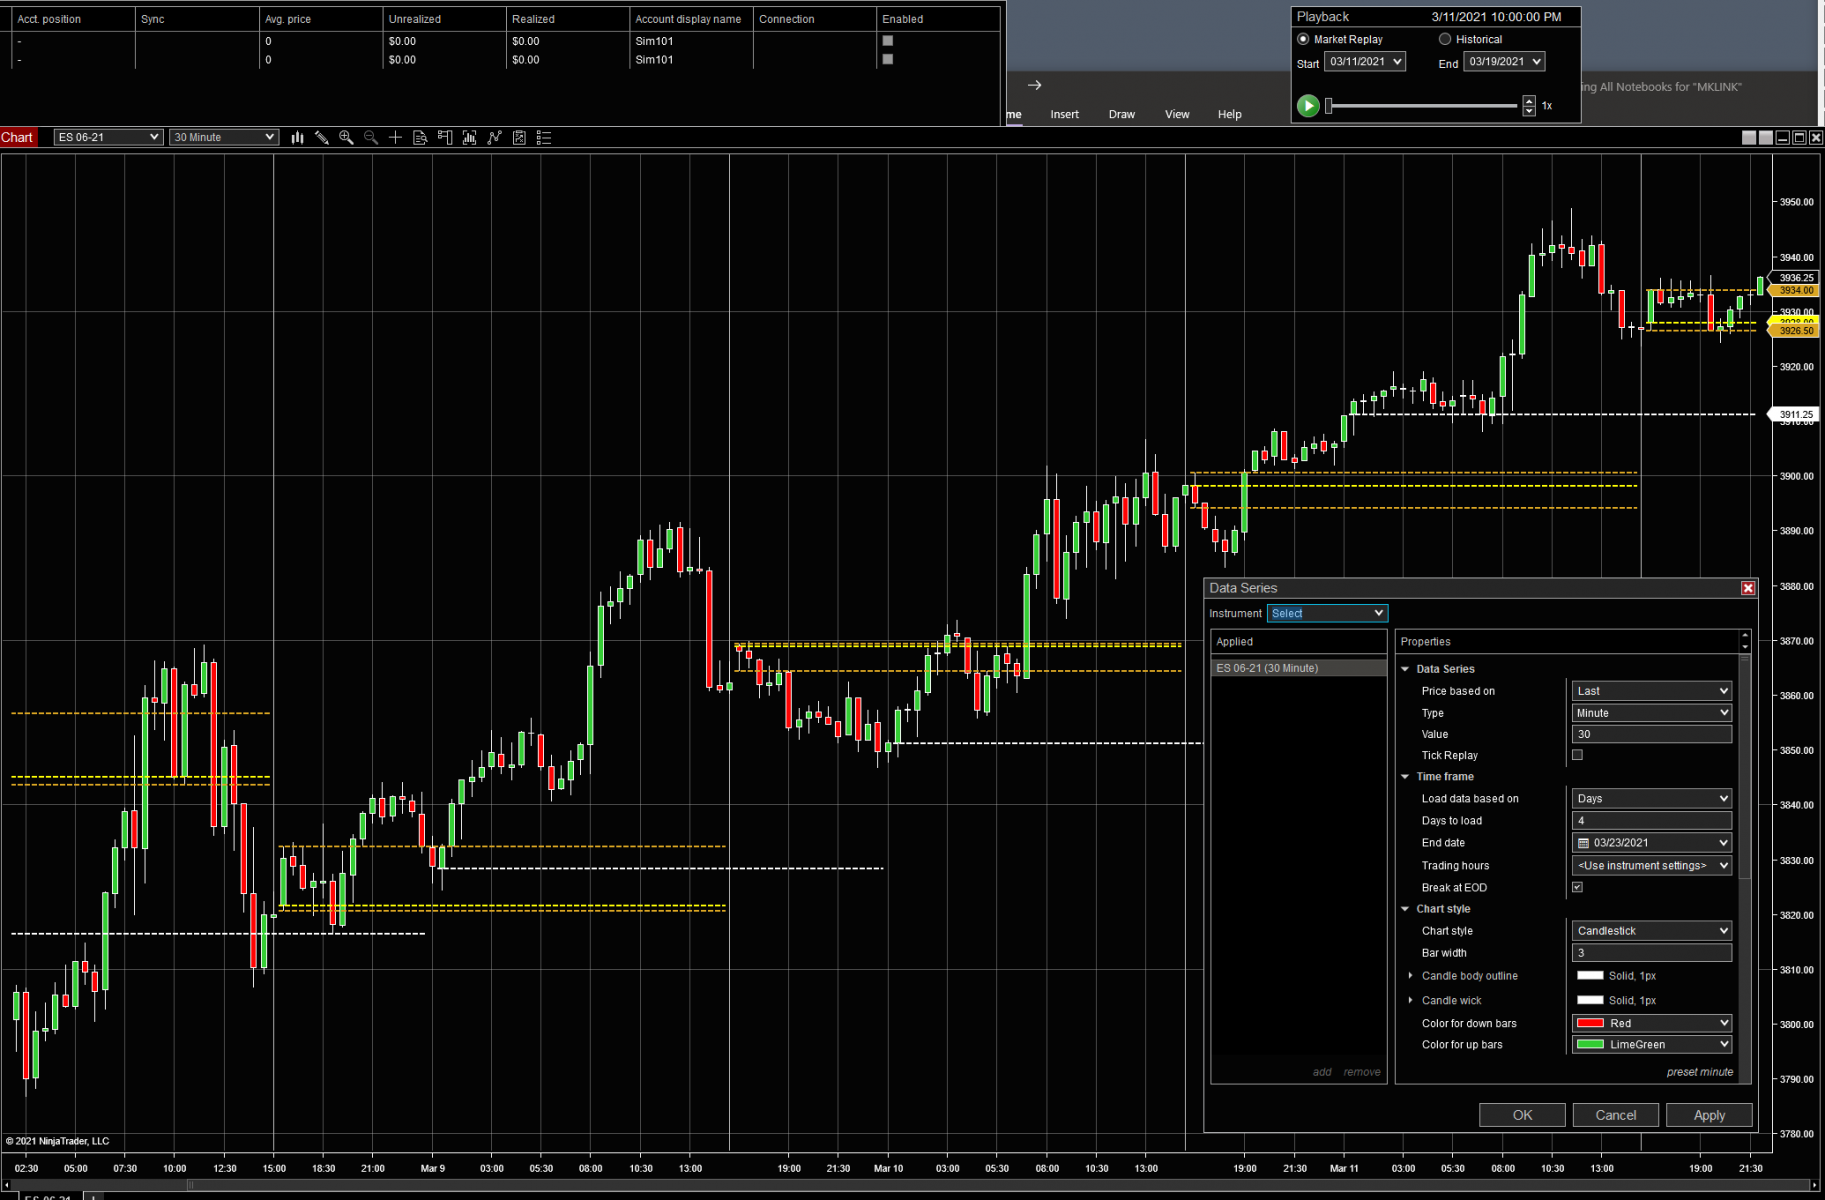The width and height of the screenshot is (1825, 1200).
Task: Open the Strategies clipboard icon
Action: (519, 138)
